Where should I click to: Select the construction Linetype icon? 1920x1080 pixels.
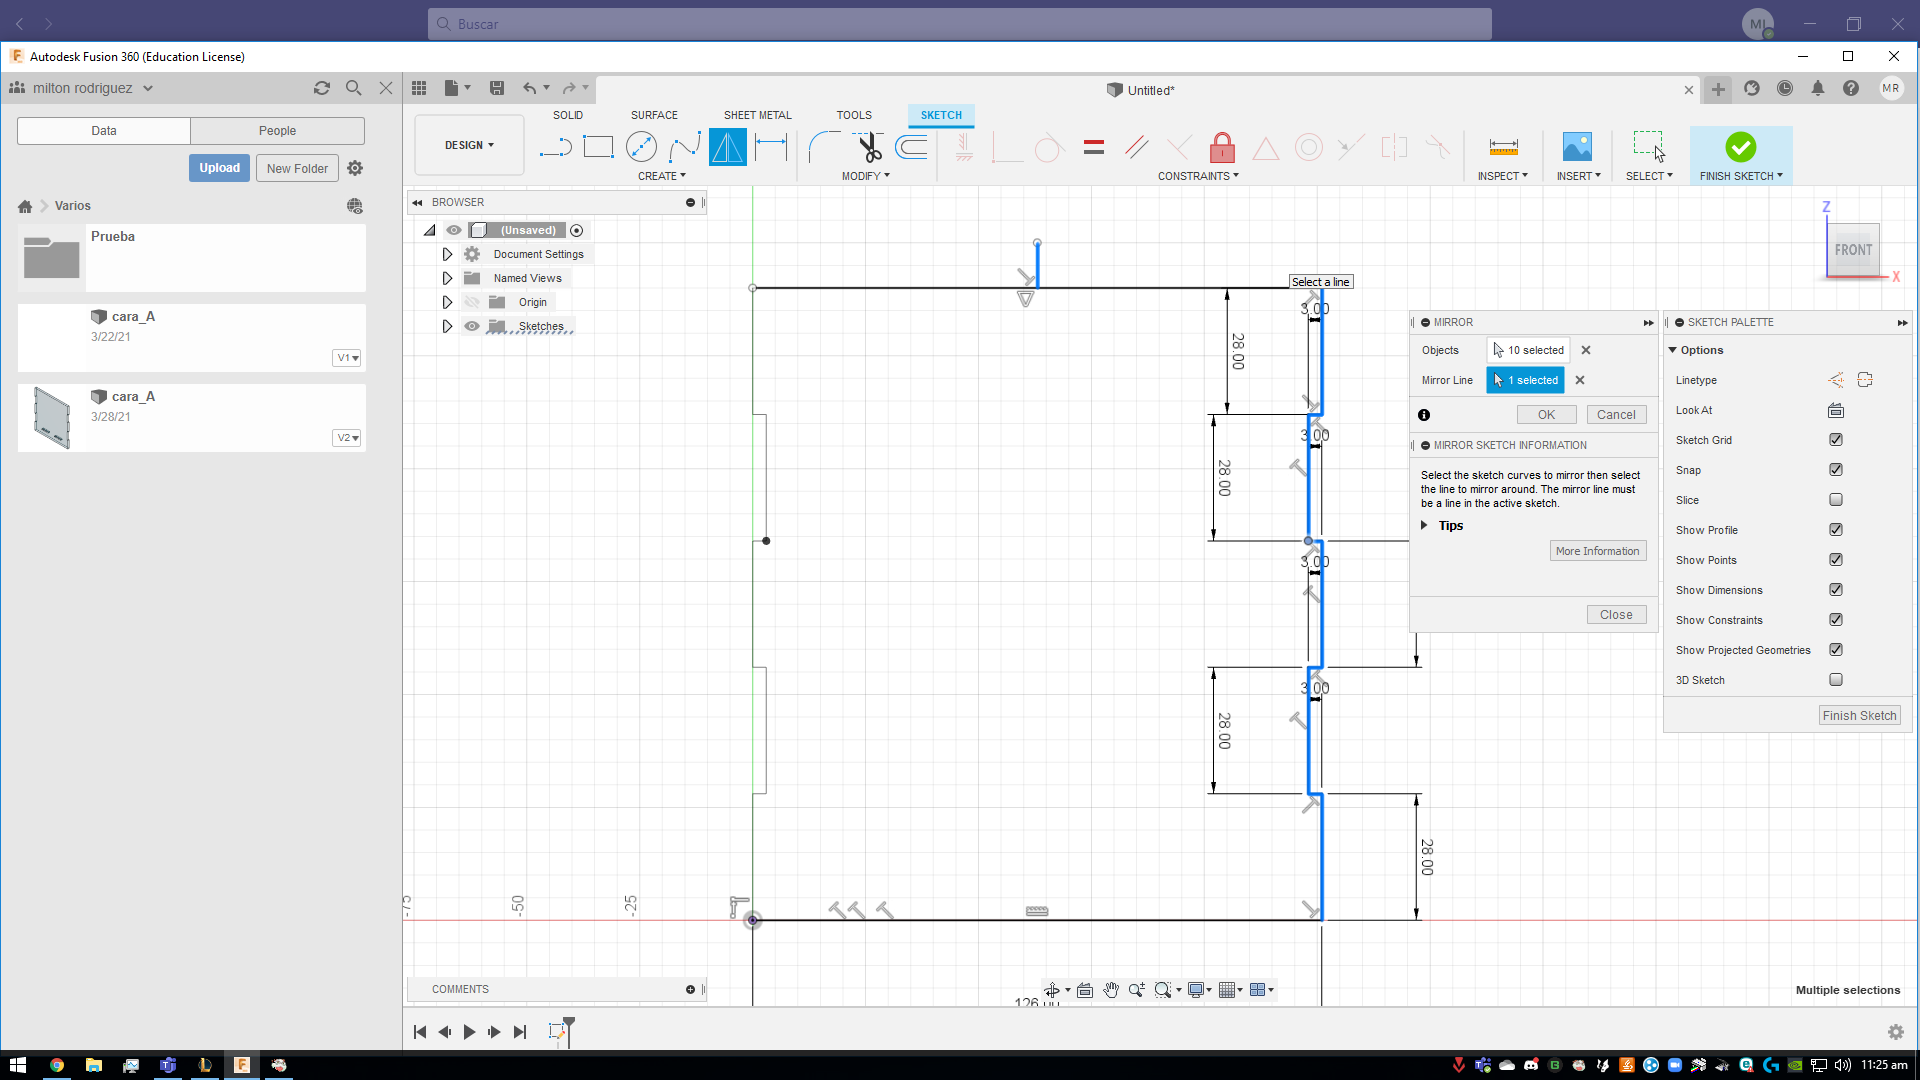1836,380
